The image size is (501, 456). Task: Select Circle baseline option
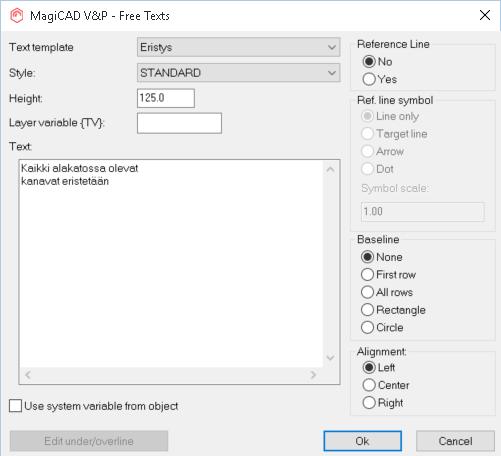click(382, 328)
